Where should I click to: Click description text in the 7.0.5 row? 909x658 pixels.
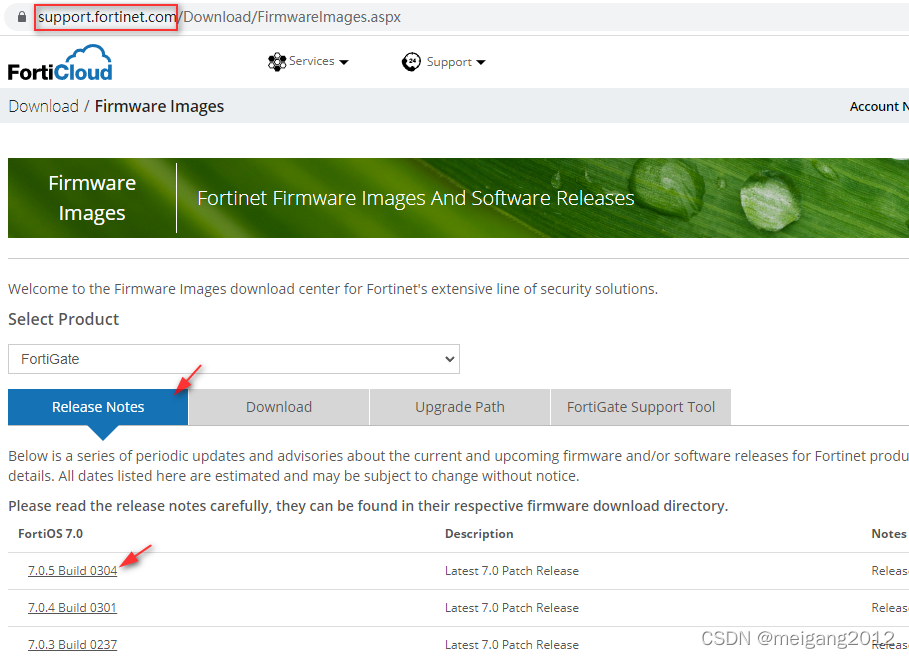(512, 570)
